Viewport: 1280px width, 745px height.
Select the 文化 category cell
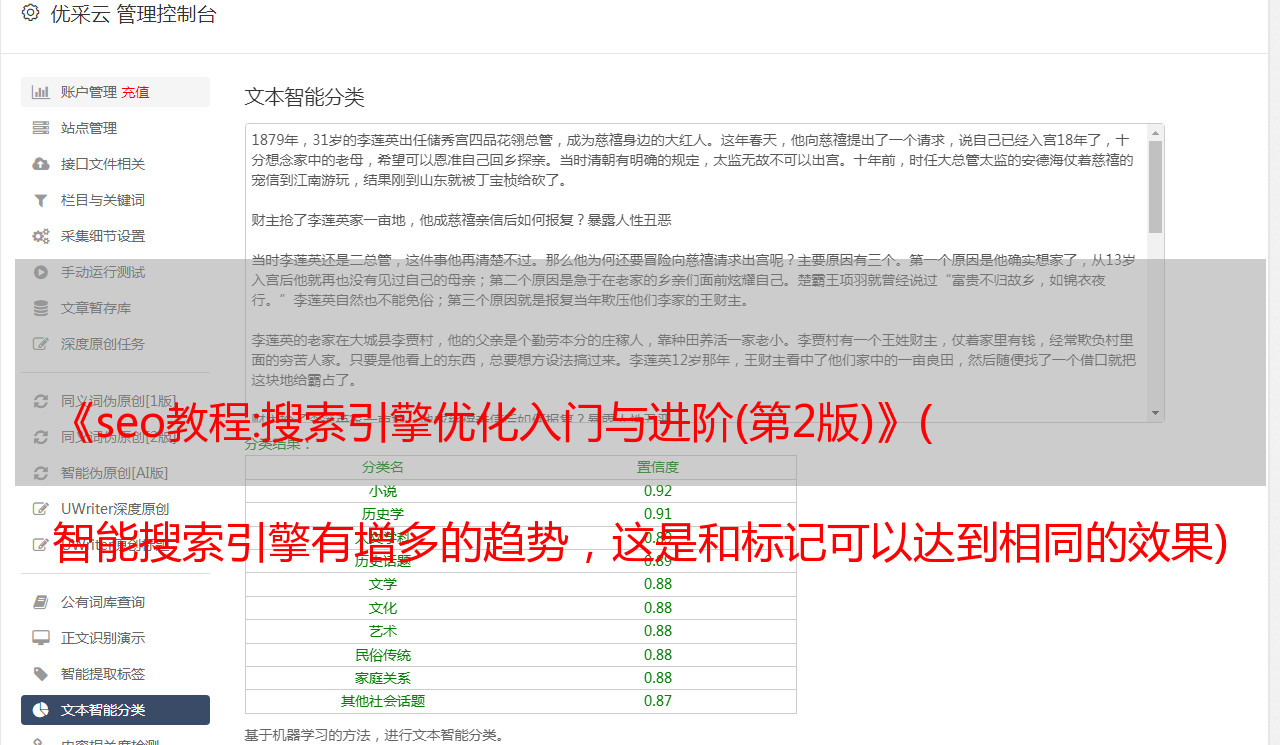click(383, 608)
